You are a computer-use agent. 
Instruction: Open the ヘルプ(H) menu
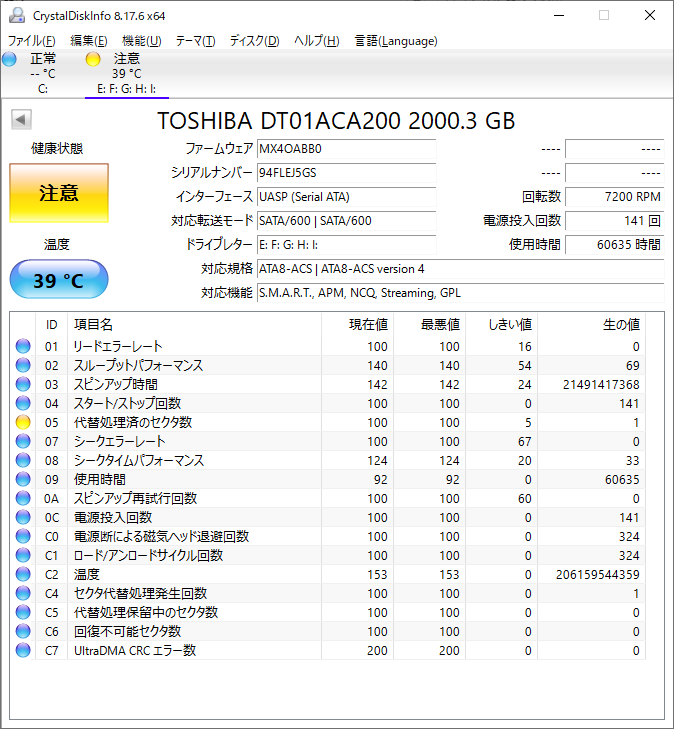(317, 41)
